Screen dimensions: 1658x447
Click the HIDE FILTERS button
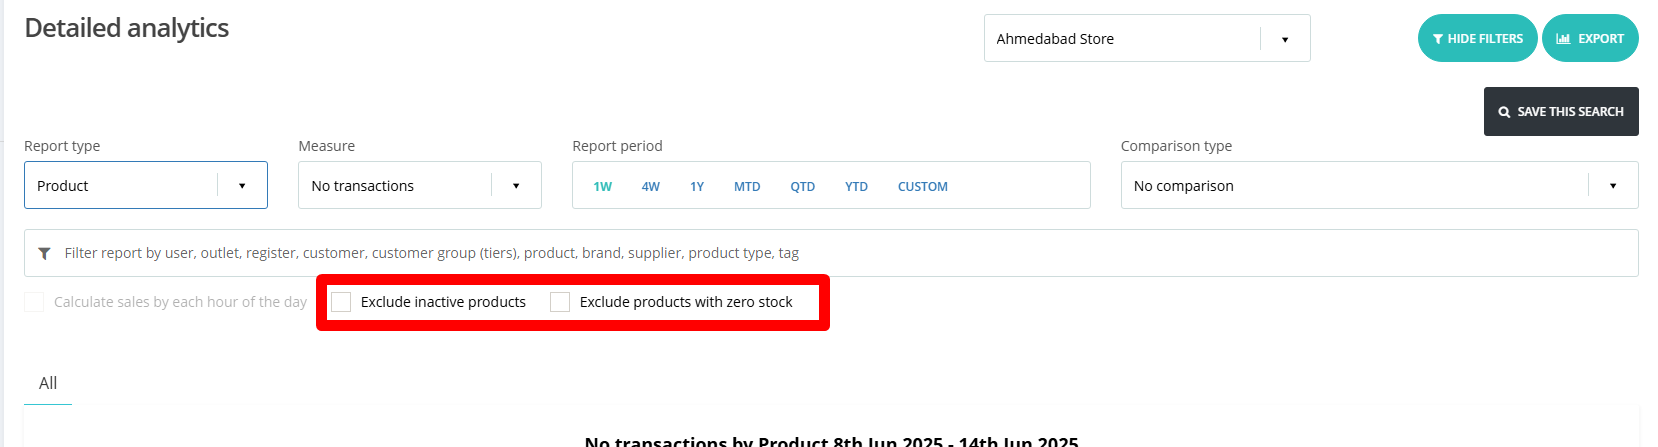pyautogui.click(x=1478, y=38)
